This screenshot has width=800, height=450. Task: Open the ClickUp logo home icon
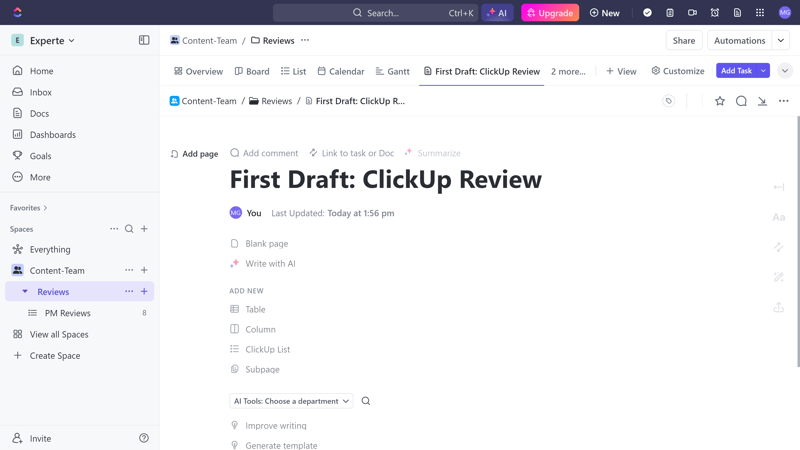coord(17,12)
